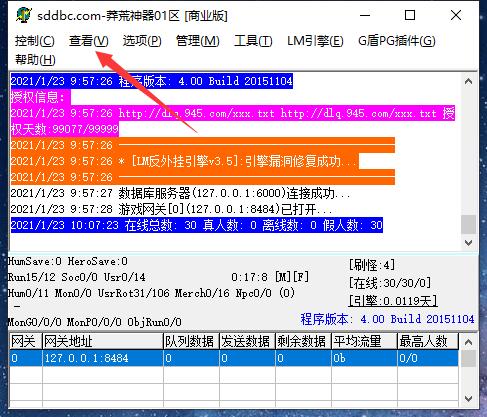Click the HumSave:0 HeroSave:0 status text

[x=68, y=261]
